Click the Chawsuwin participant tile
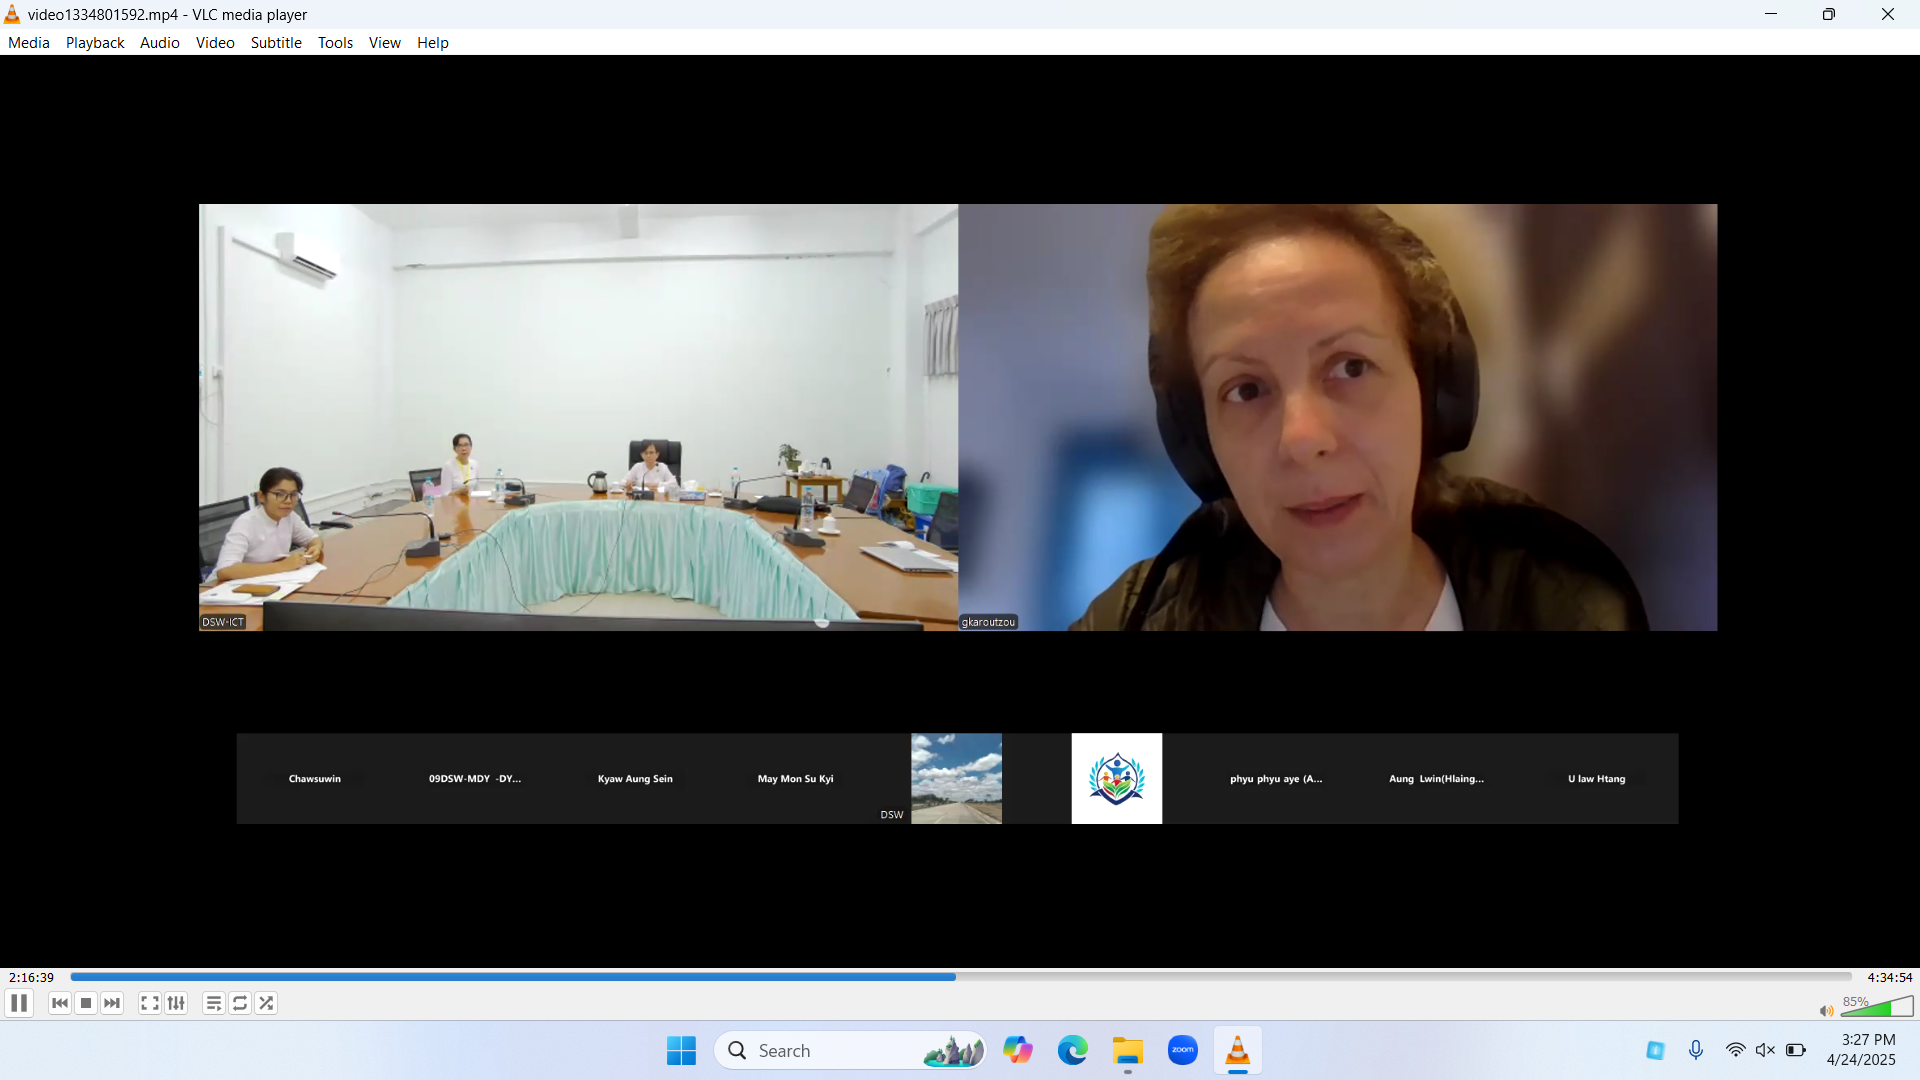The image size is (1920, 1080). point(315,778)
